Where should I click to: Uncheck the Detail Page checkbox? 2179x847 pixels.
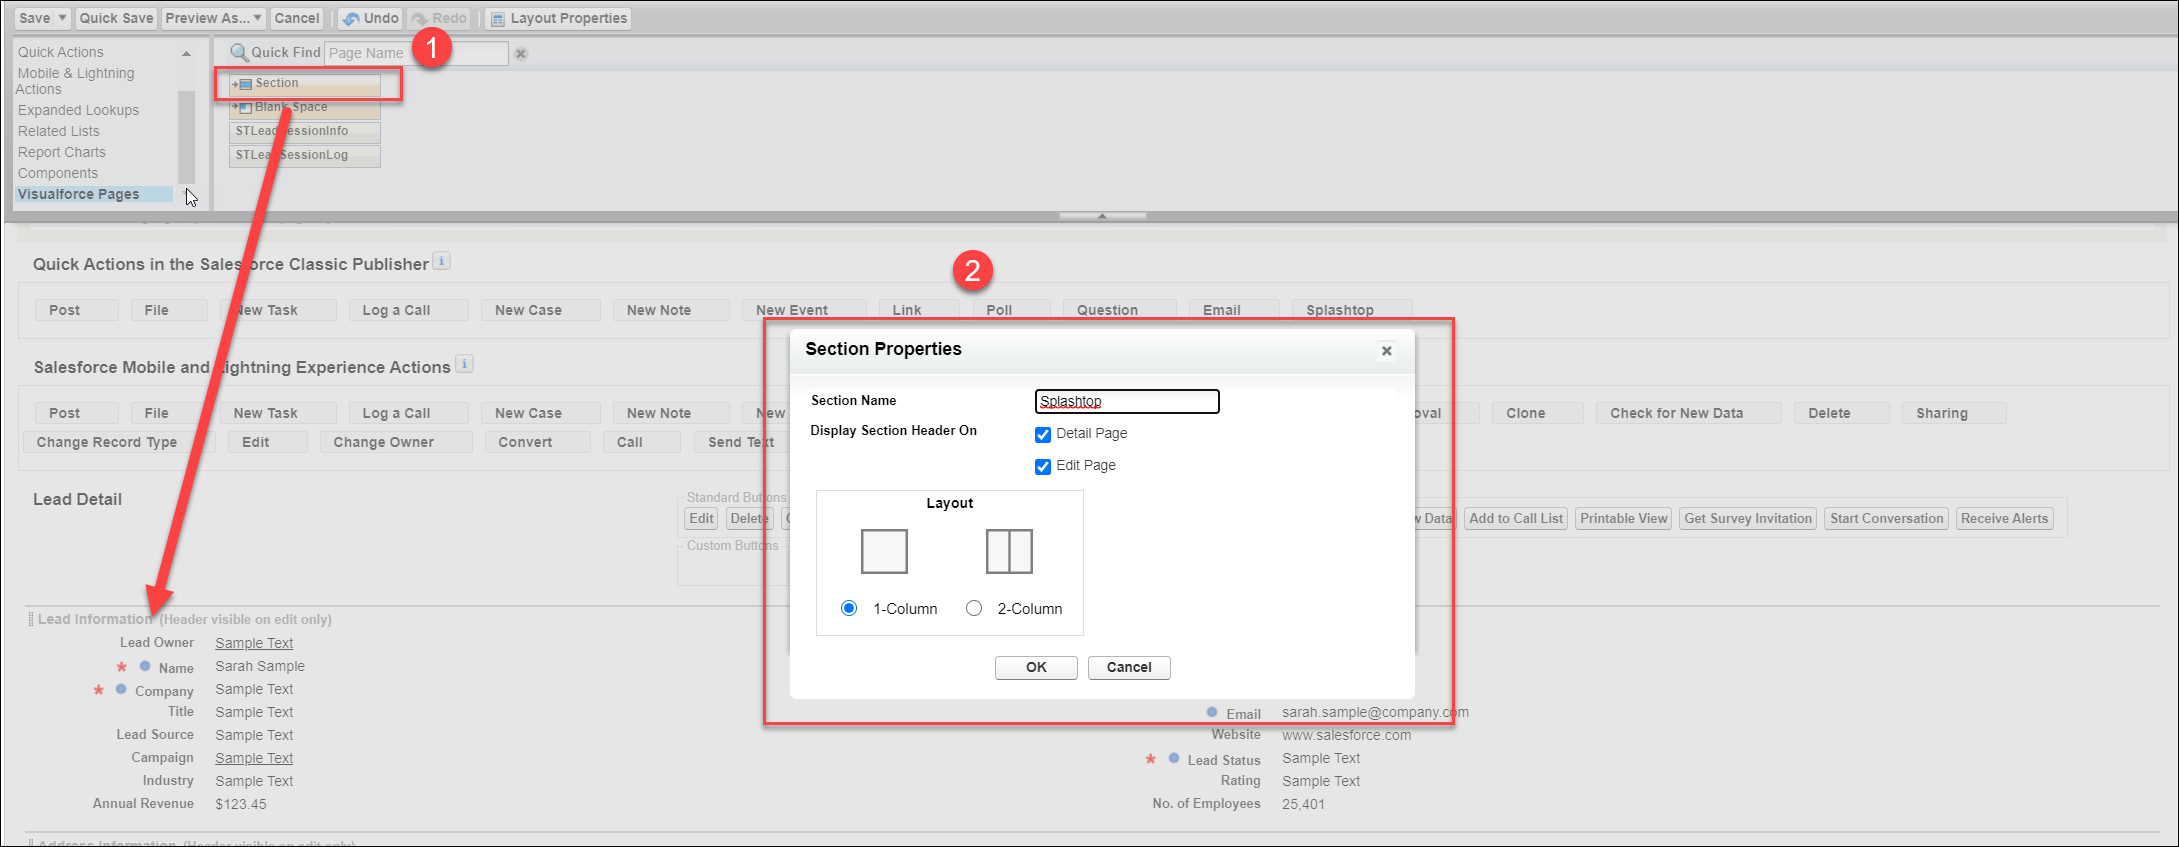(x=1043, y=434)
